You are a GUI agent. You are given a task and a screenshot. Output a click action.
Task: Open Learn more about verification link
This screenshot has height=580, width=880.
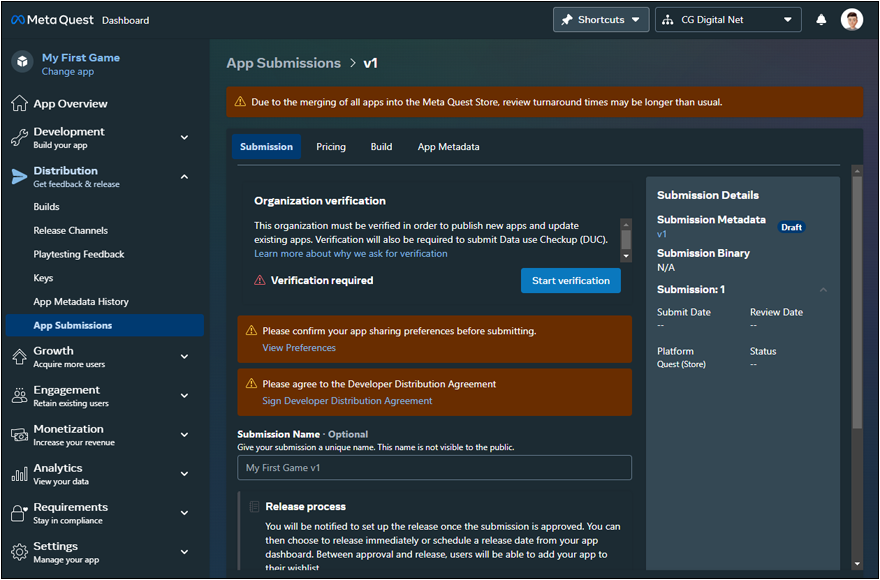(351, 253)
